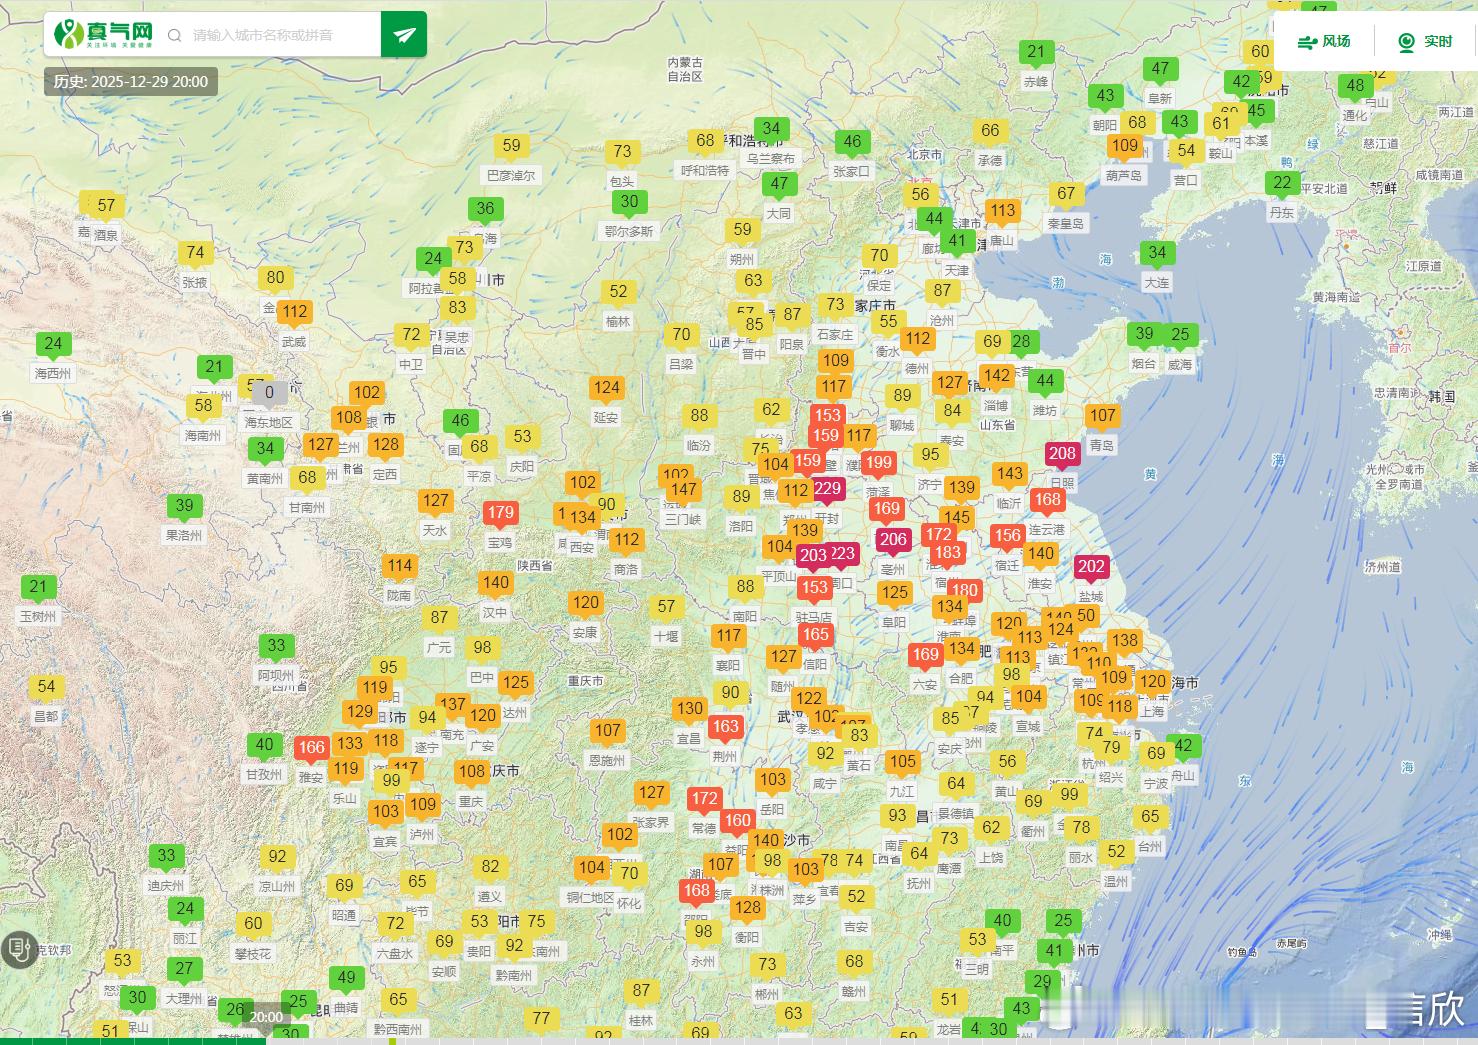1478x1045 pixels.
Task: Click the 葫芦岛 city label
Action: click(1124, 175)
